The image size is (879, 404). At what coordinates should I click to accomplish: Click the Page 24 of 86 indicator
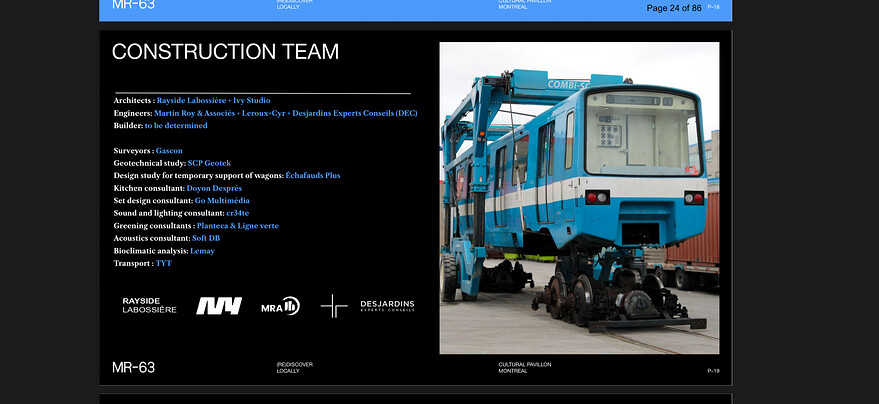673,8
